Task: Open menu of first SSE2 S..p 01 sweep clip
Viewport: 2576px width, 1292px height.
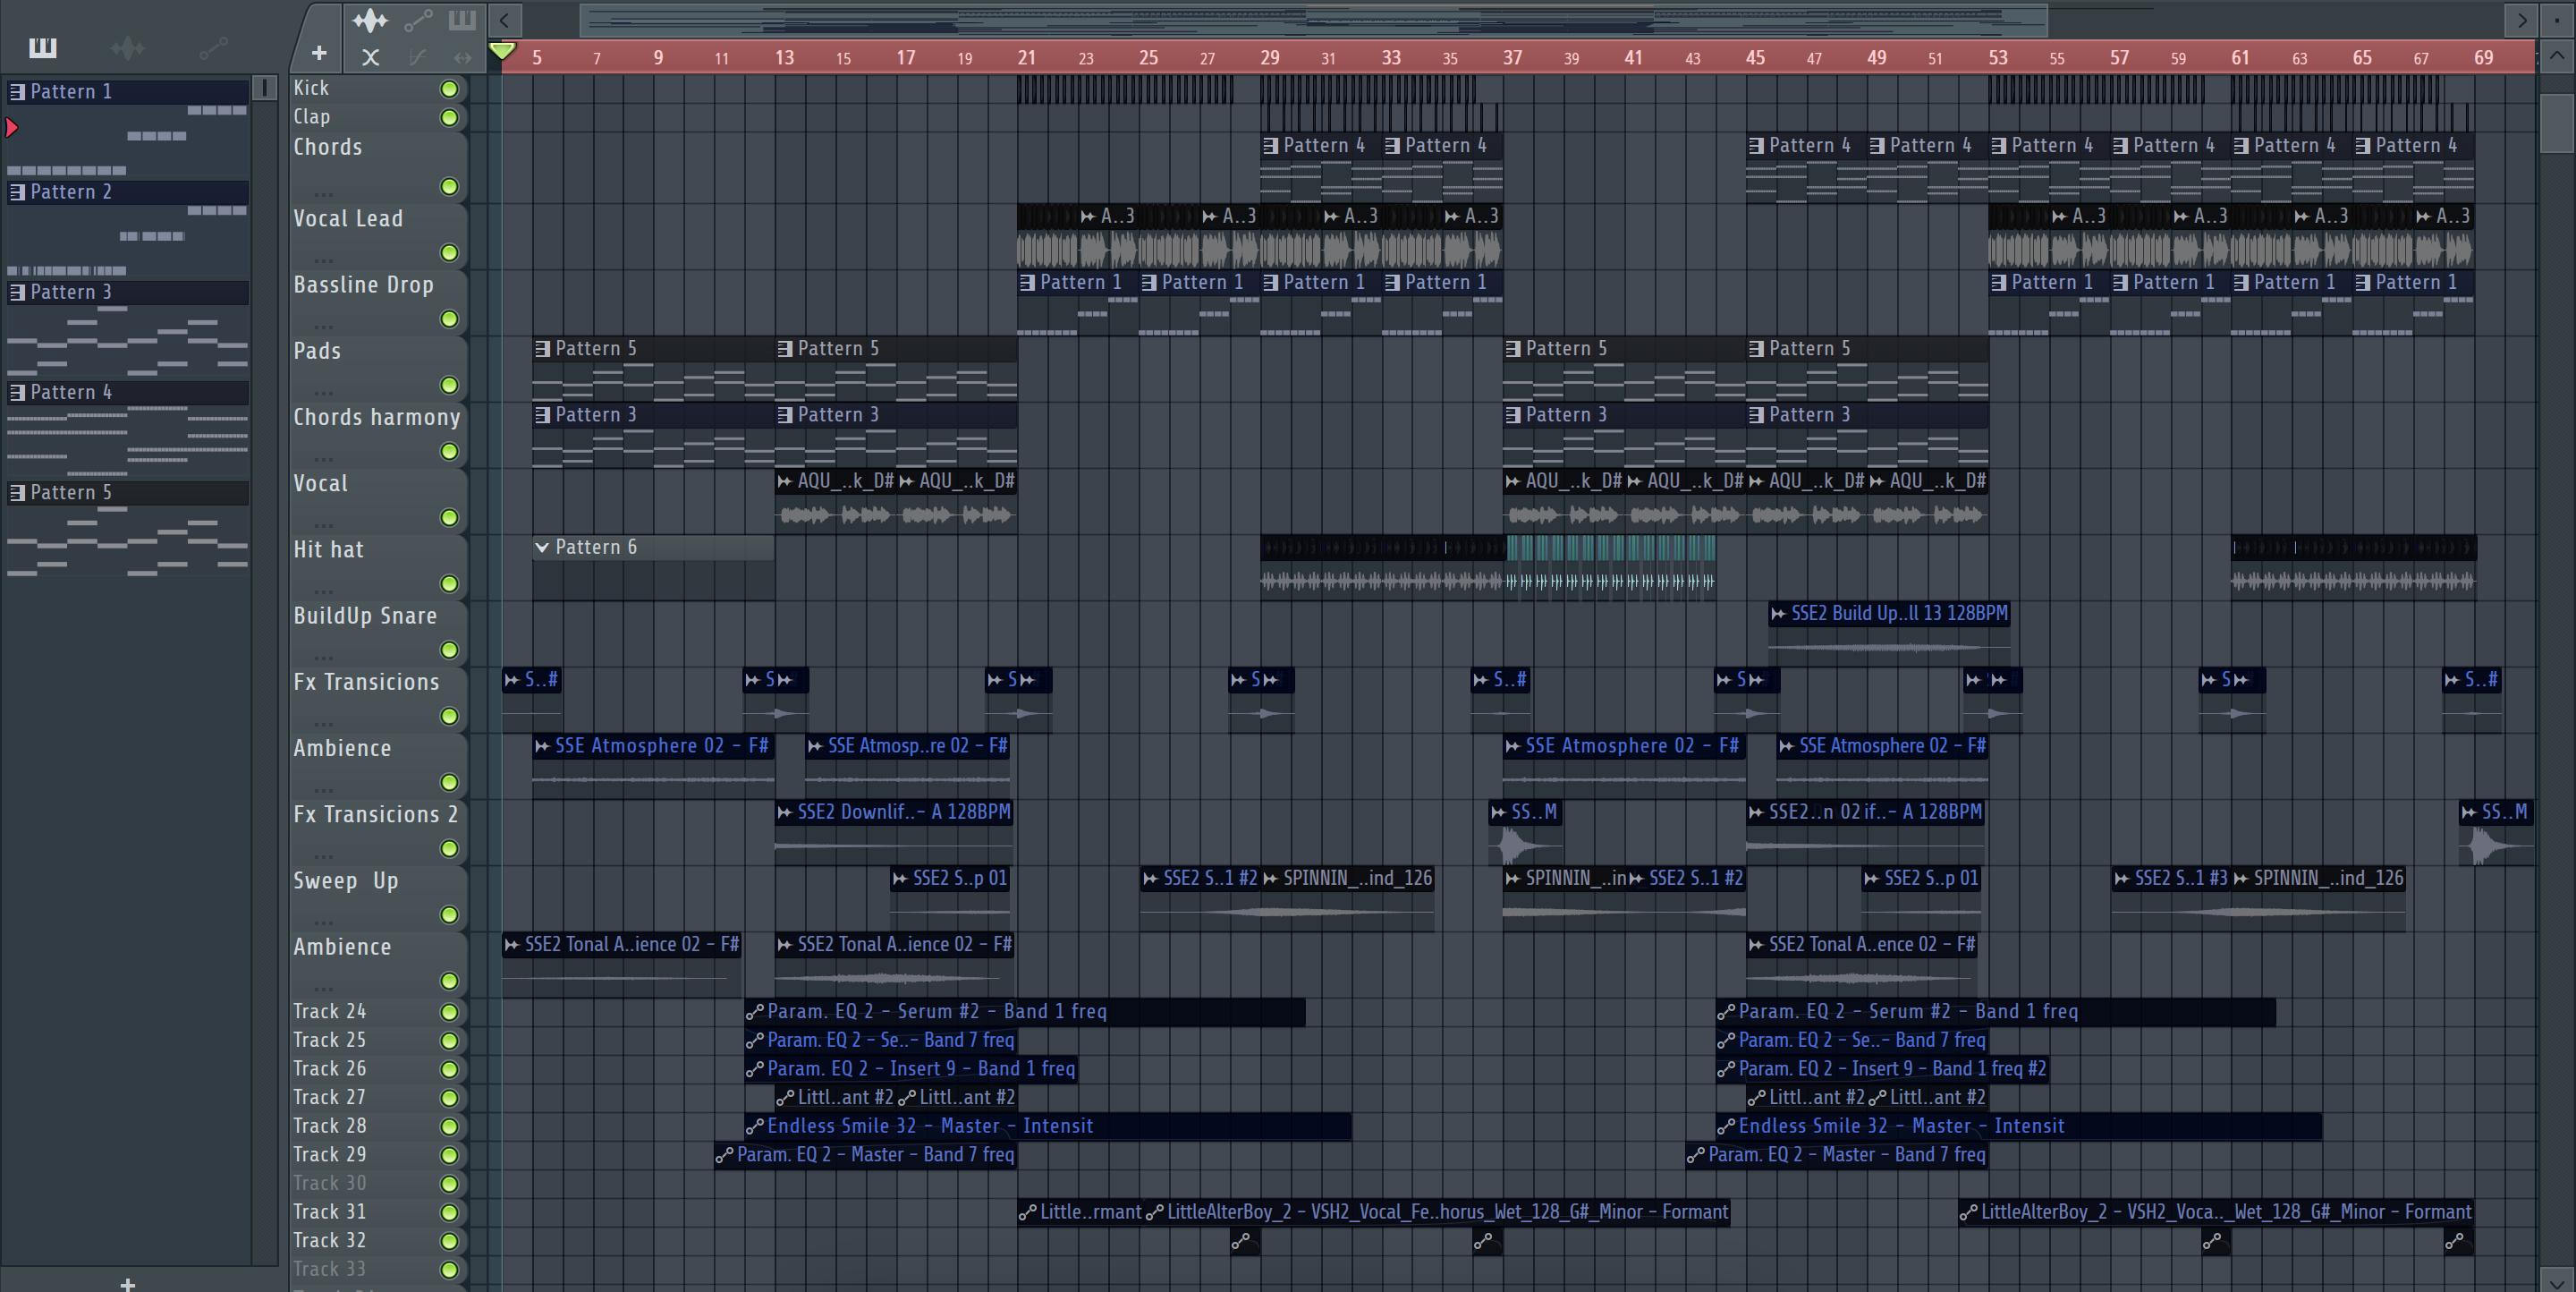Action: (x=900, y=879)
